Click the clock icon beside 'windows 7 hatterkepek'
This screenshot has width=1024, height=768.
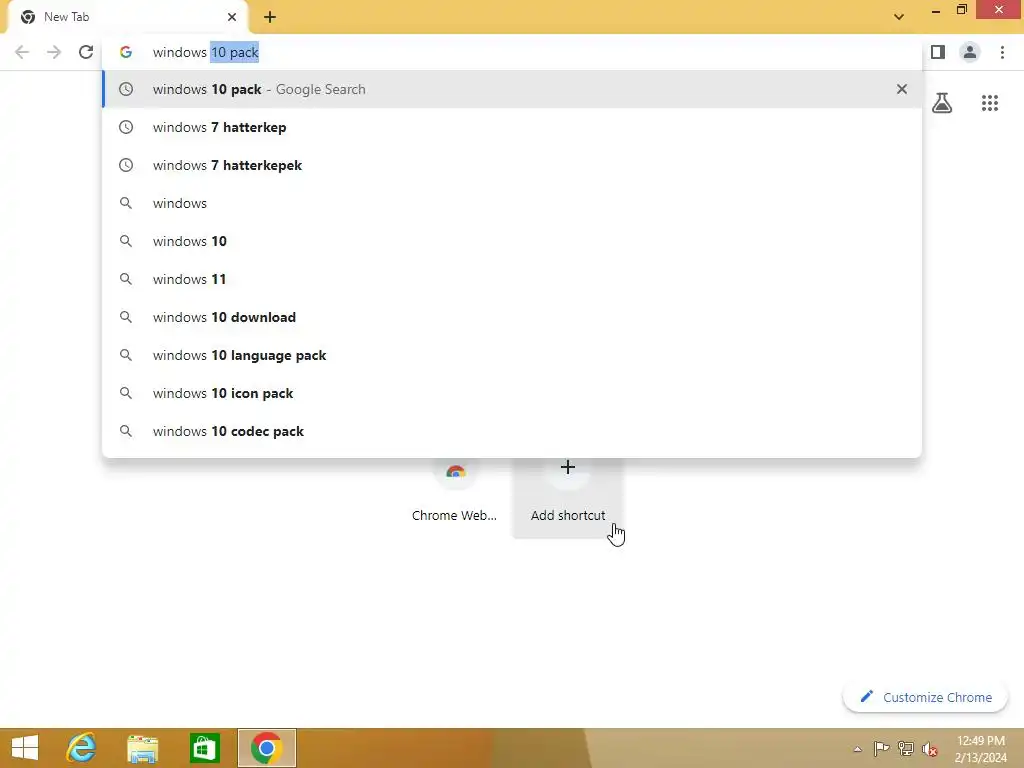[x=126, y=165]
